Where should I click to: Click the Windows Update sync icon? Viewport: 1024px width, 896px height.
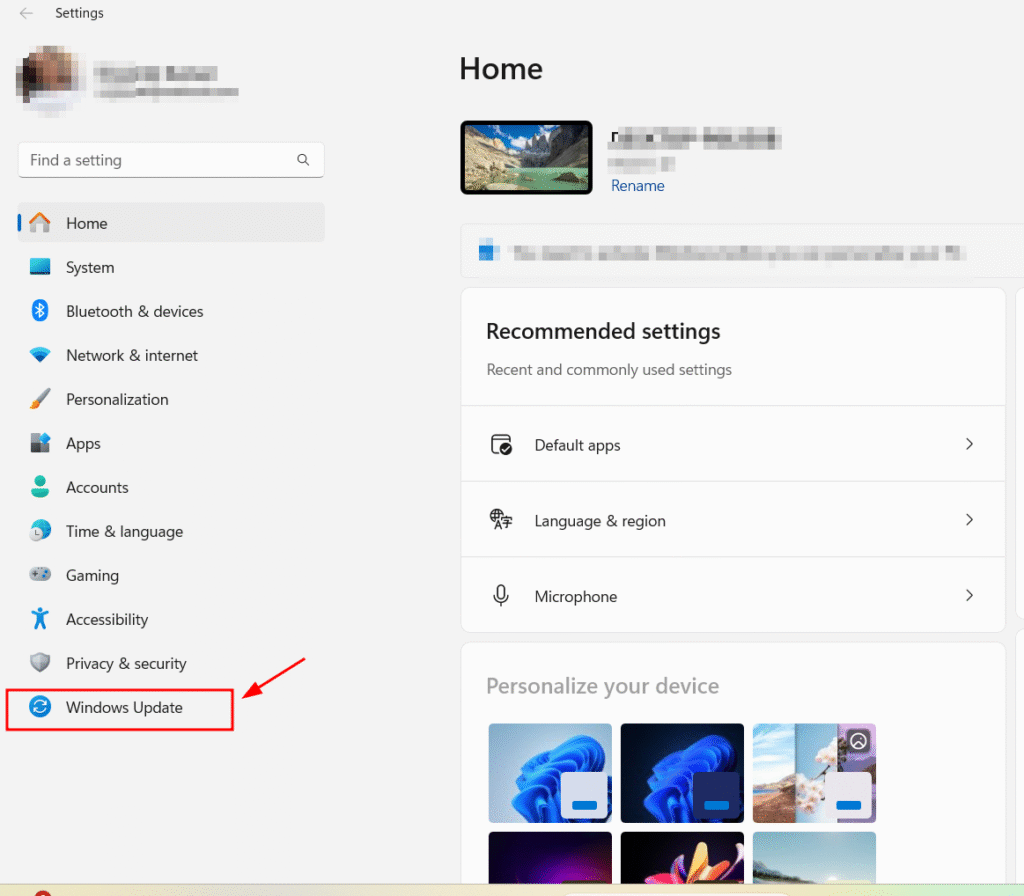click(40, 707)
